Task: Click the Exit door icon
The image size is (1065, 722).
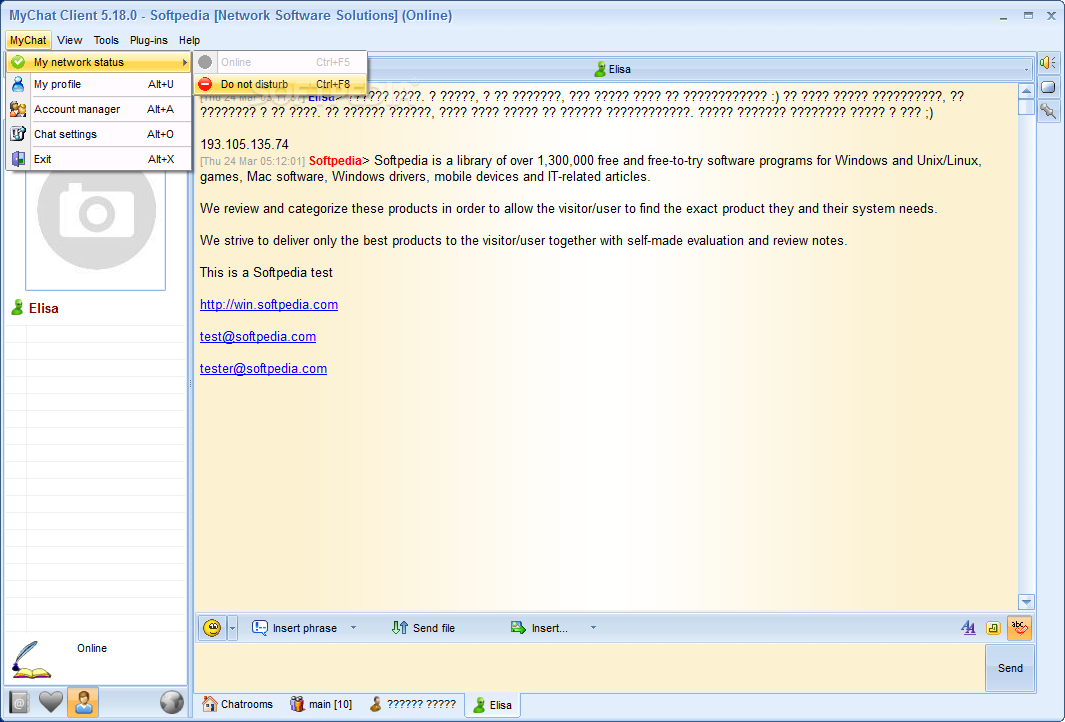Action: 18,160
